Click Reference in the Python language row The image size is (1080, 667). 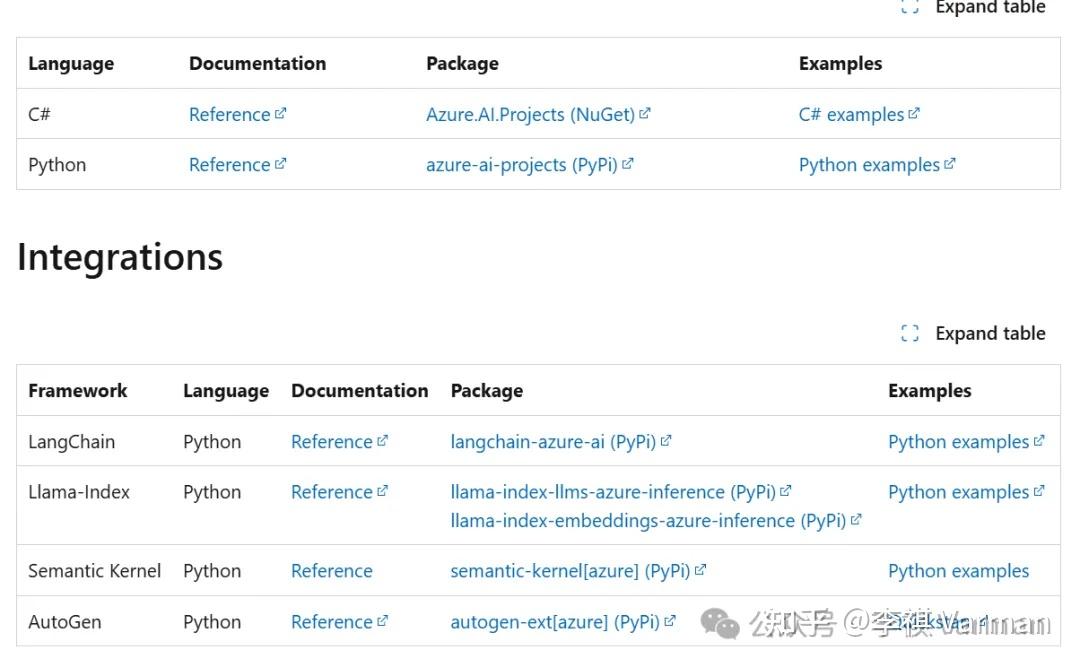coord(230,164)
